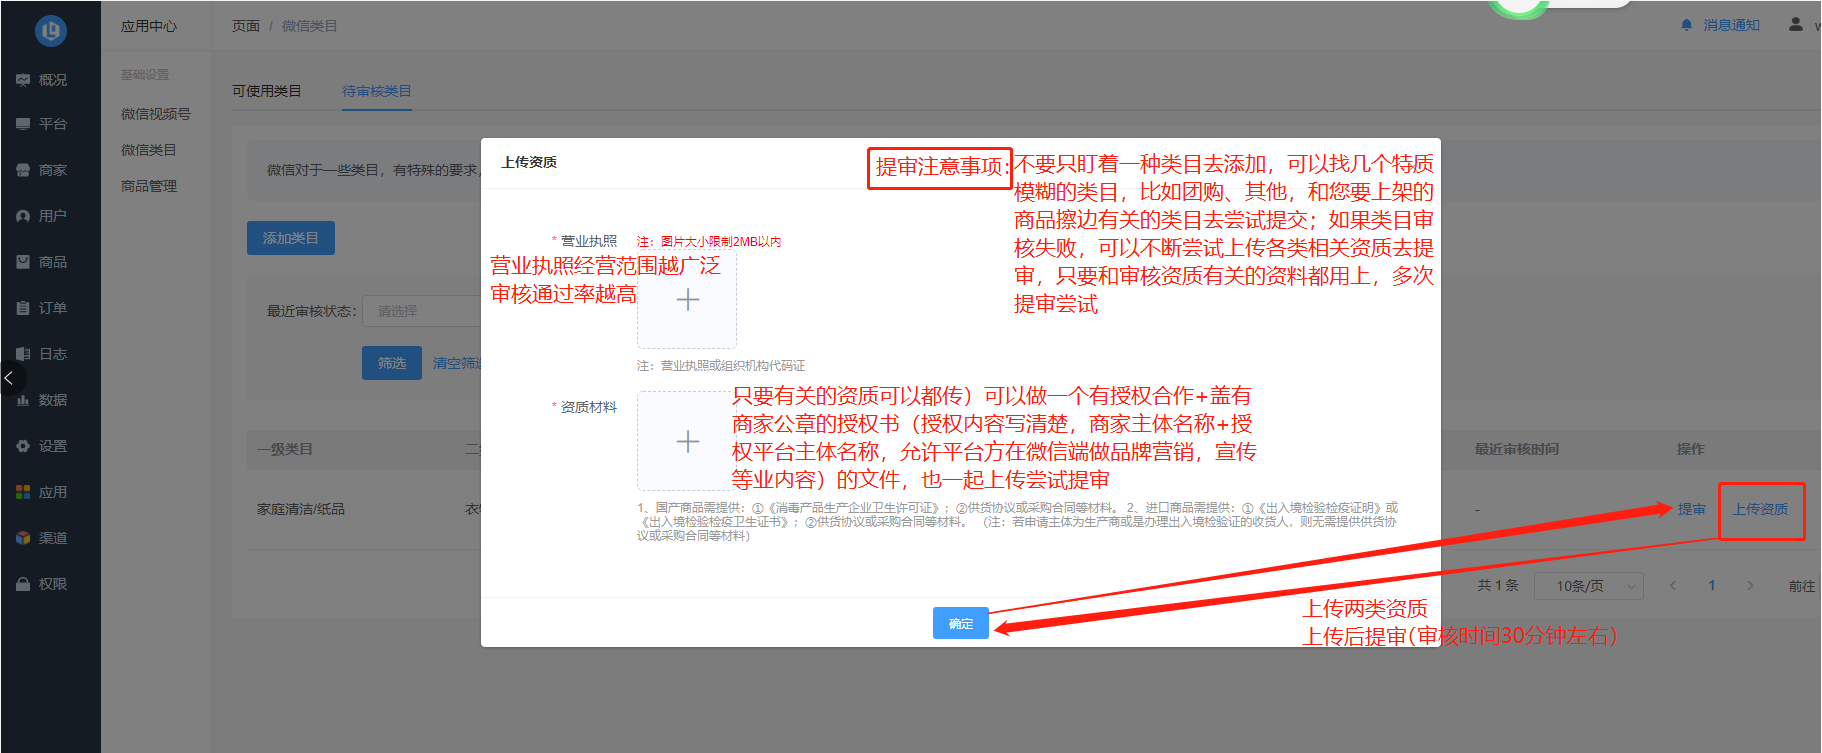Screen dimensions: 1822x753
Task: Click the 上传资质 link in the table row
Action: point(1761,509)
